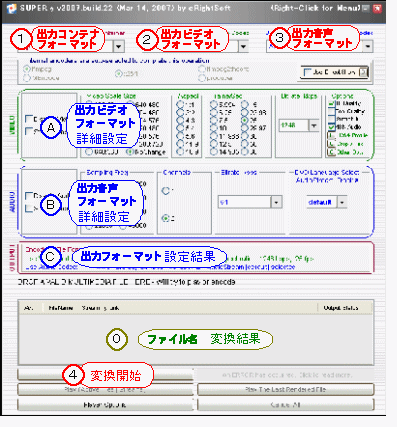
Task: Open the H264 Profile options icon
Action: pyautogui.click(x=332, y=136)
